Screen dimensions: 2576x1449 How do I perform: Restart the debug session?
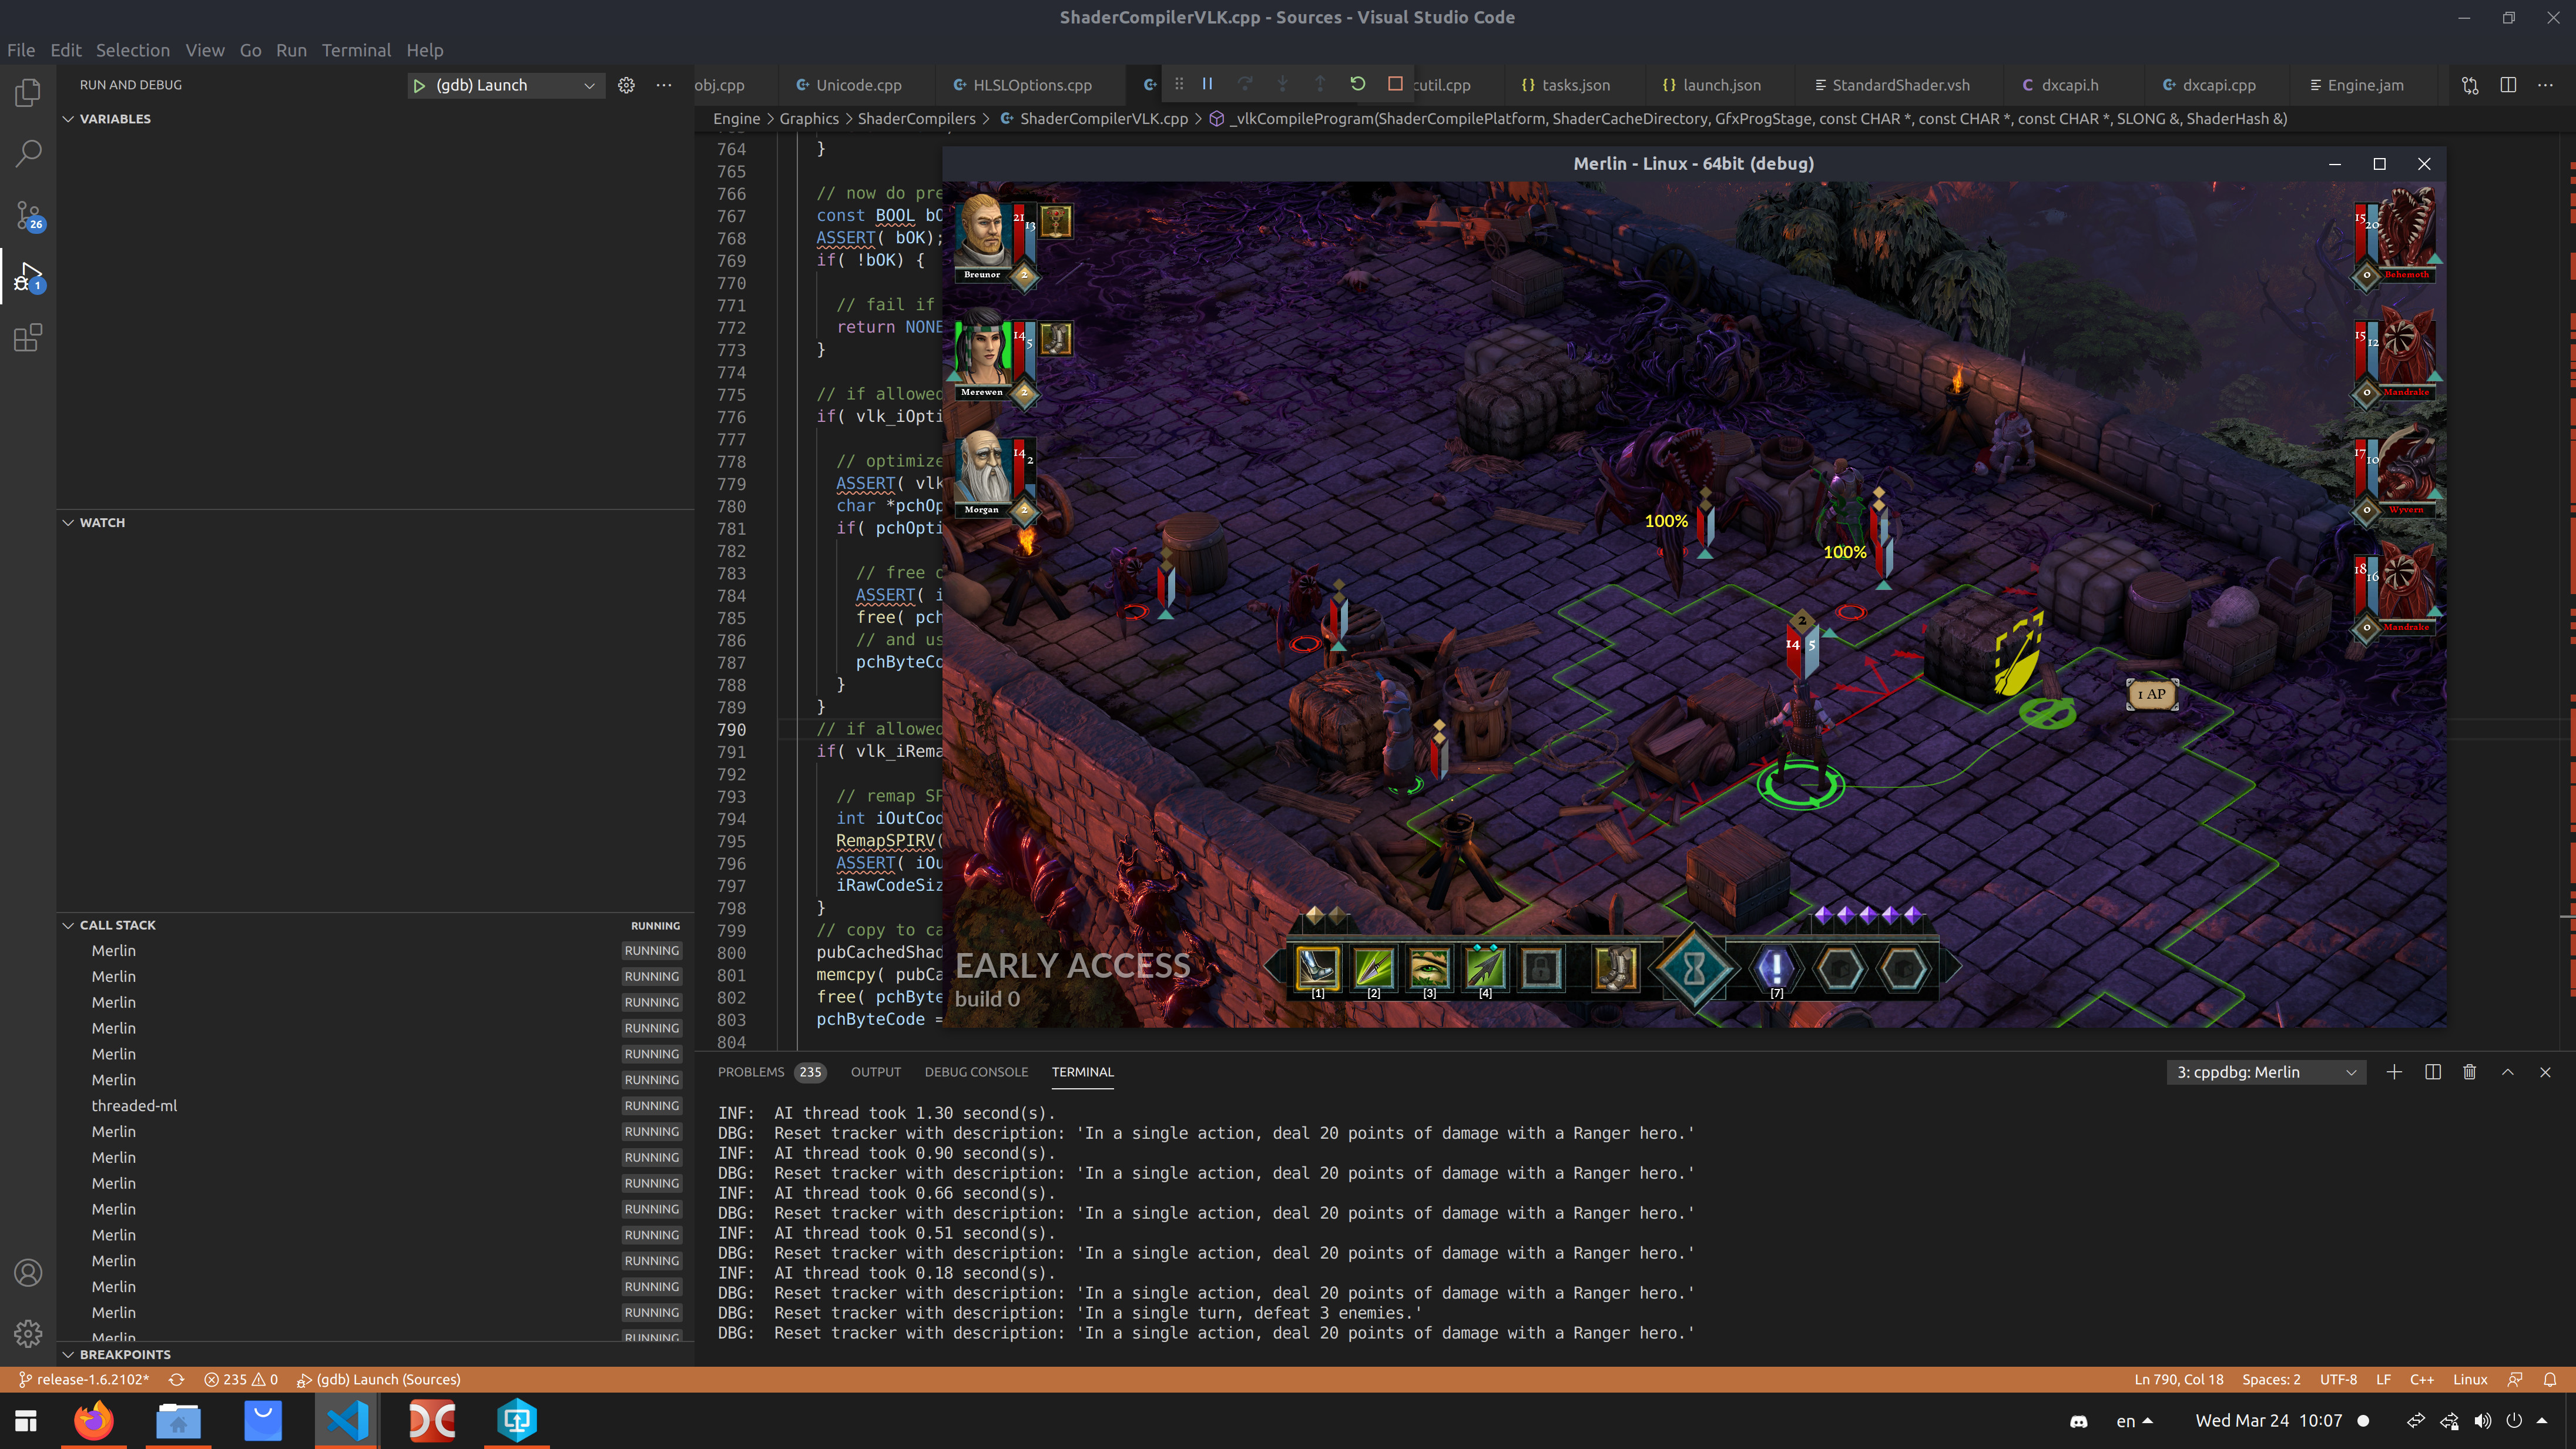coord(1357,85)
